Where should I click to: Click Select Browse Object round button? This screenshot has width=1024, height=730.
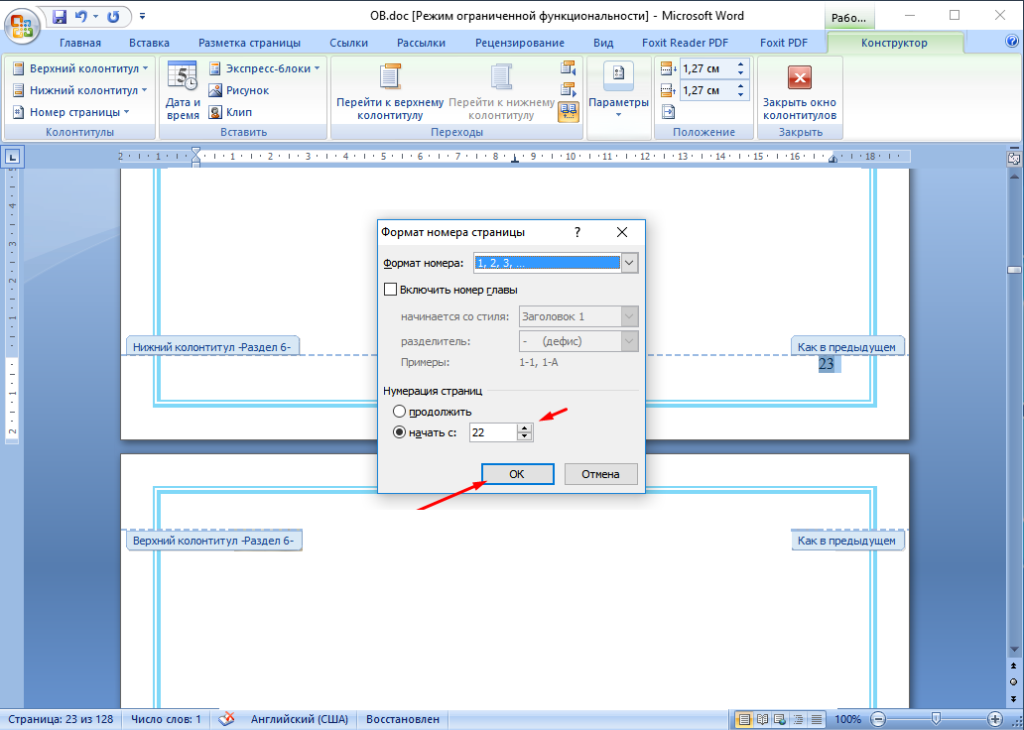pos(1014,681)
